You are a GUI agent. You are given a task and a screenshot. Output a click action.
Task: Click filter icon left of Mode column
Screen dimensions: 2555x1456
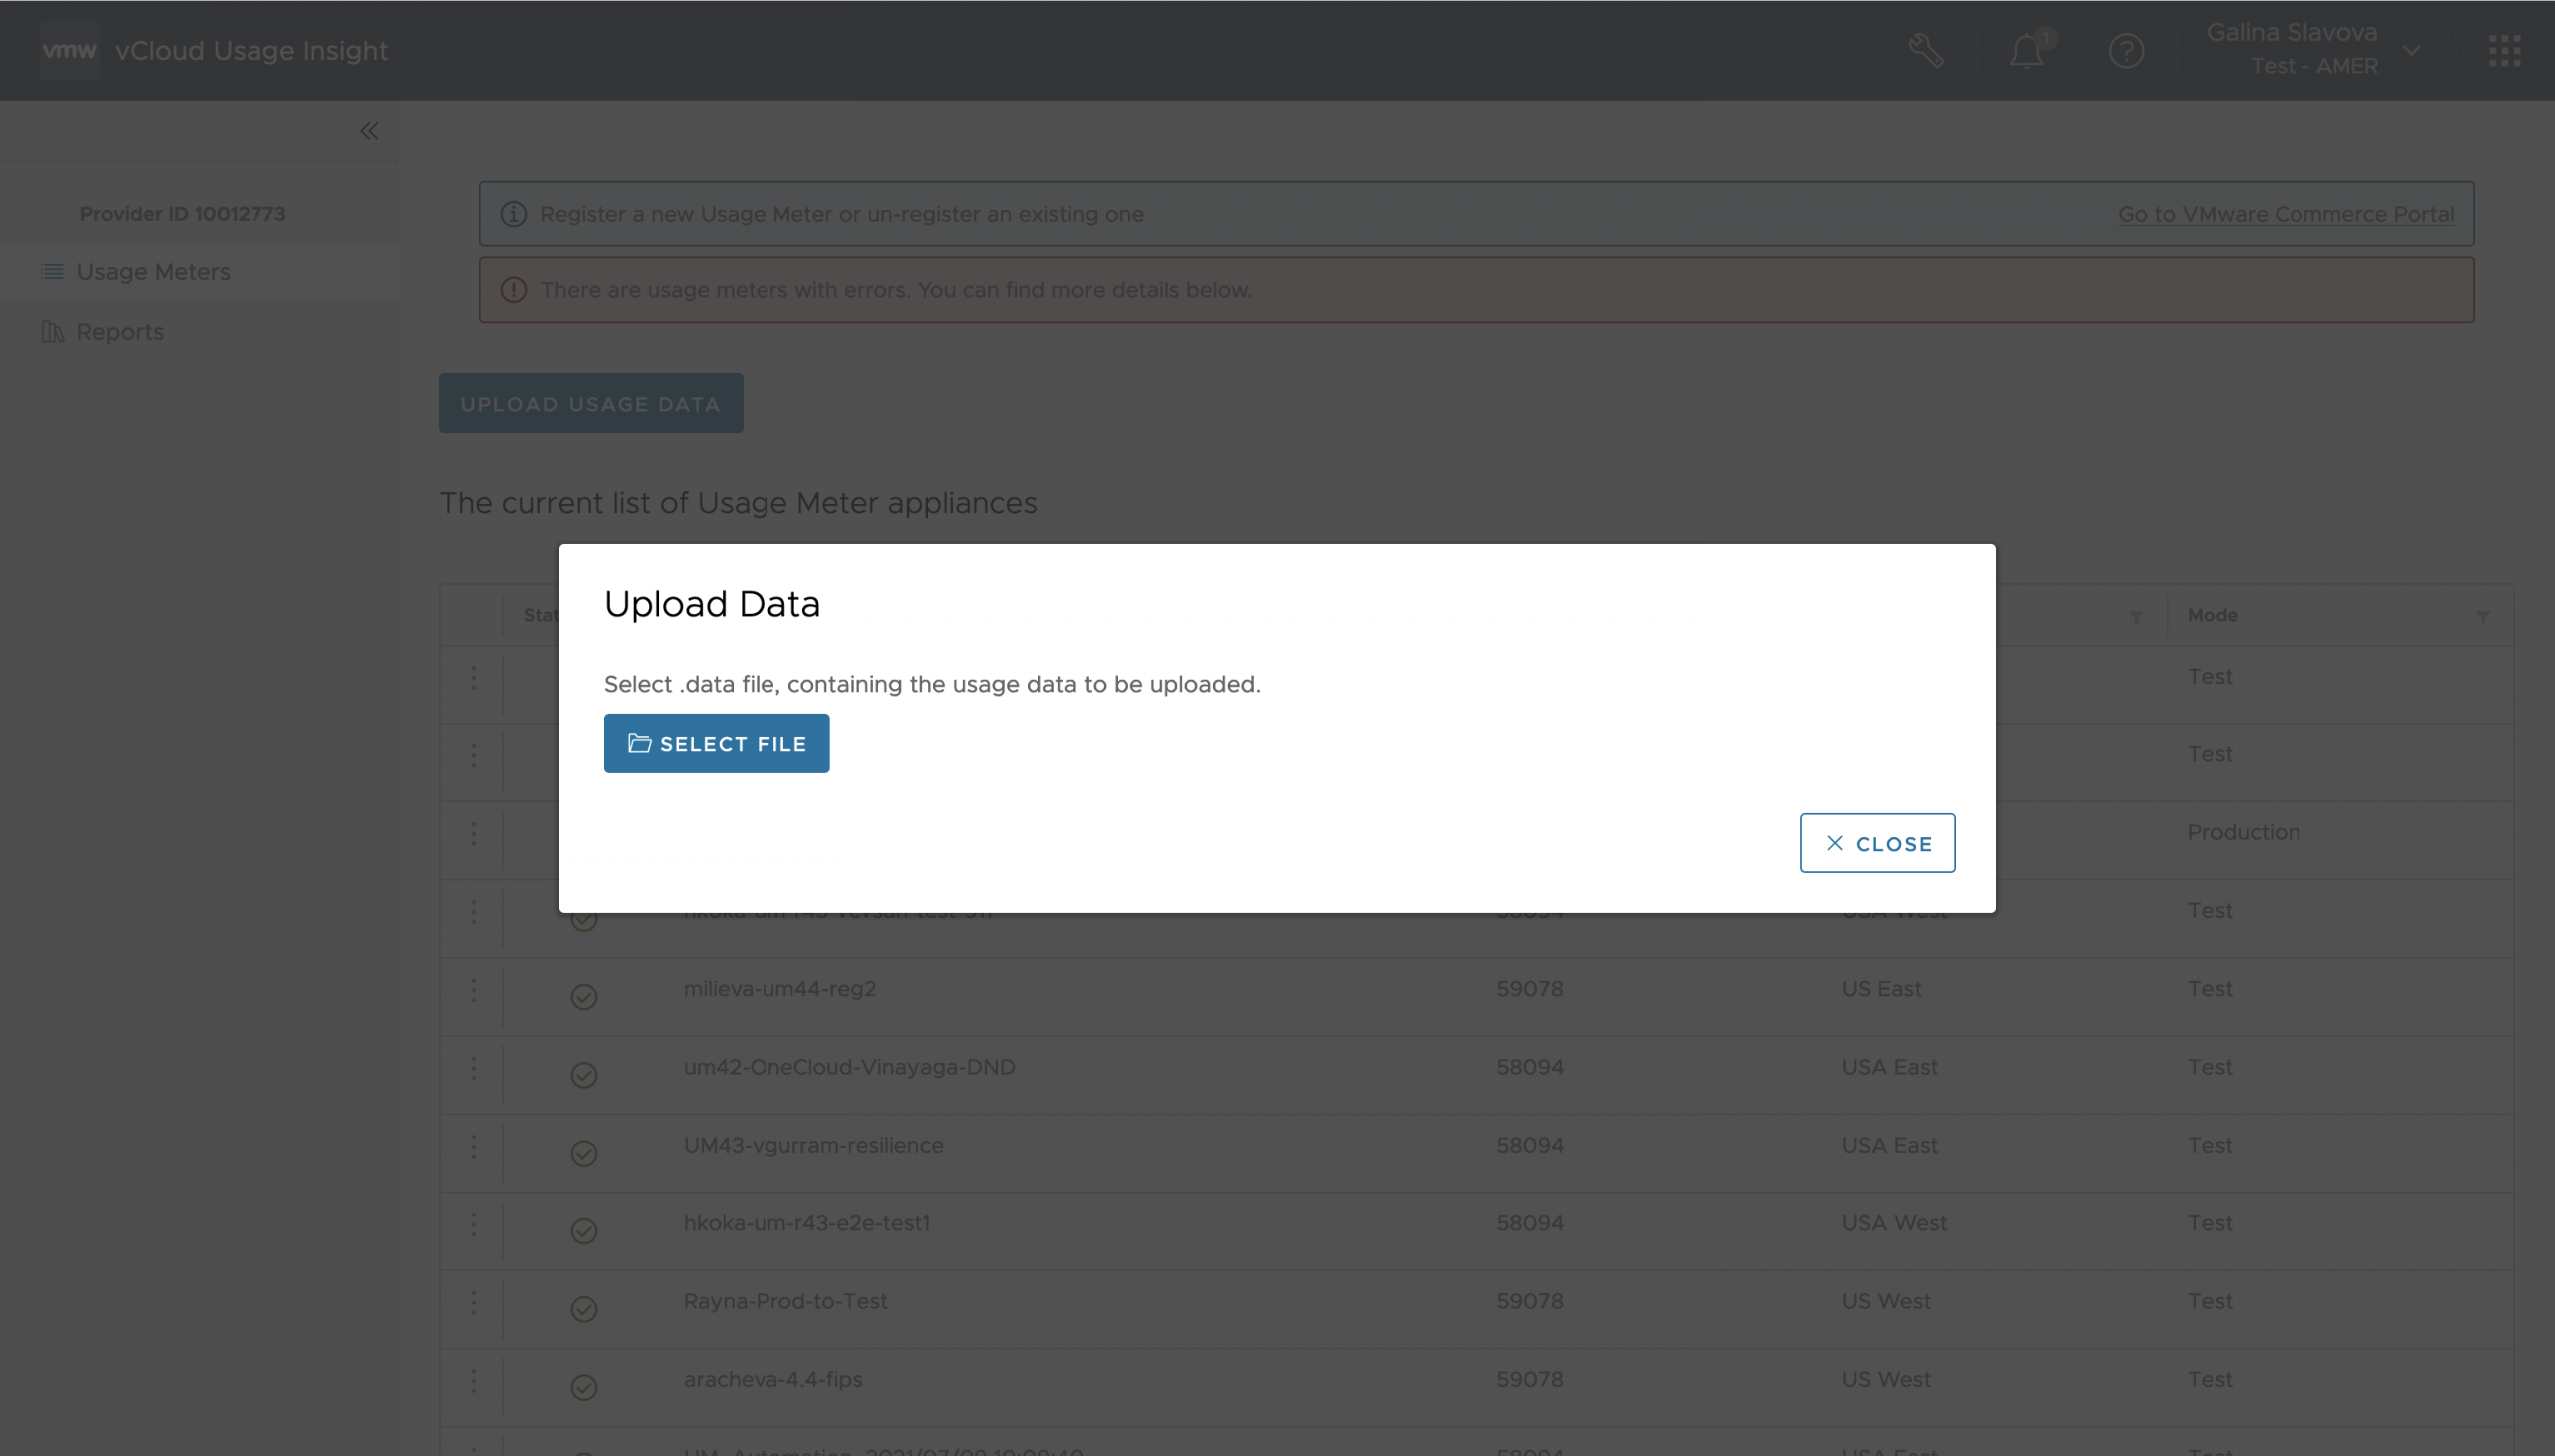pyautogui.click(x=2135, y=617)
